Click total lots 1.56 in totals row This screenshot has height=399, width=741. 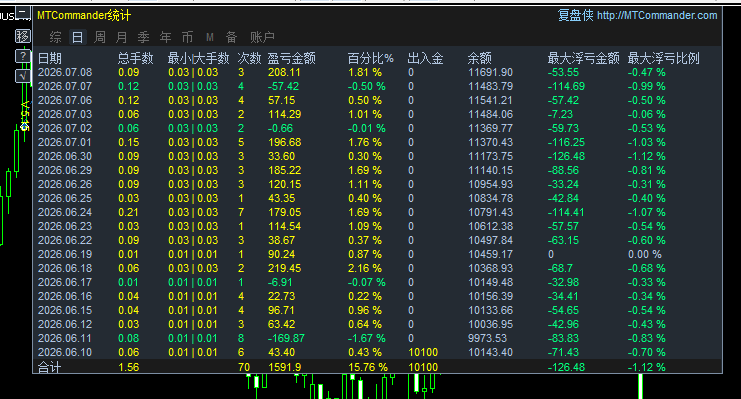coord(129,367)
